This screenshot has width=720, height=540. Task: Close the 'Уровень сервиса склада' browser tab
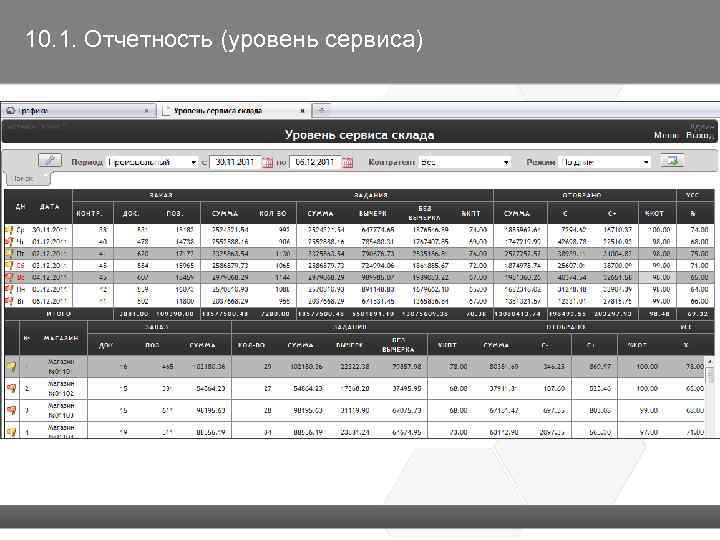pyautogui.click(x=302, y=111)
